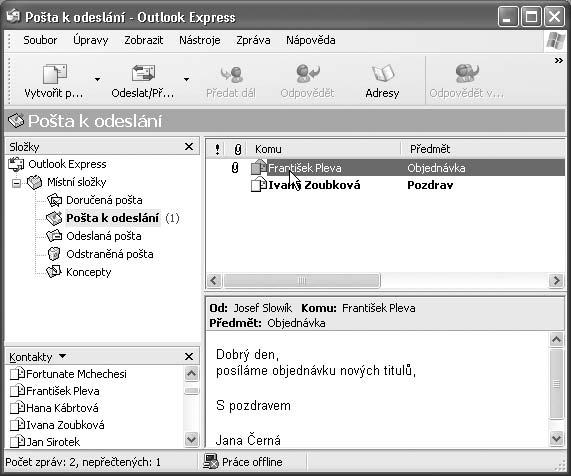Open the Zpráva menu
The height and width of the screenshot is (476, 571).
coord(253,40)
